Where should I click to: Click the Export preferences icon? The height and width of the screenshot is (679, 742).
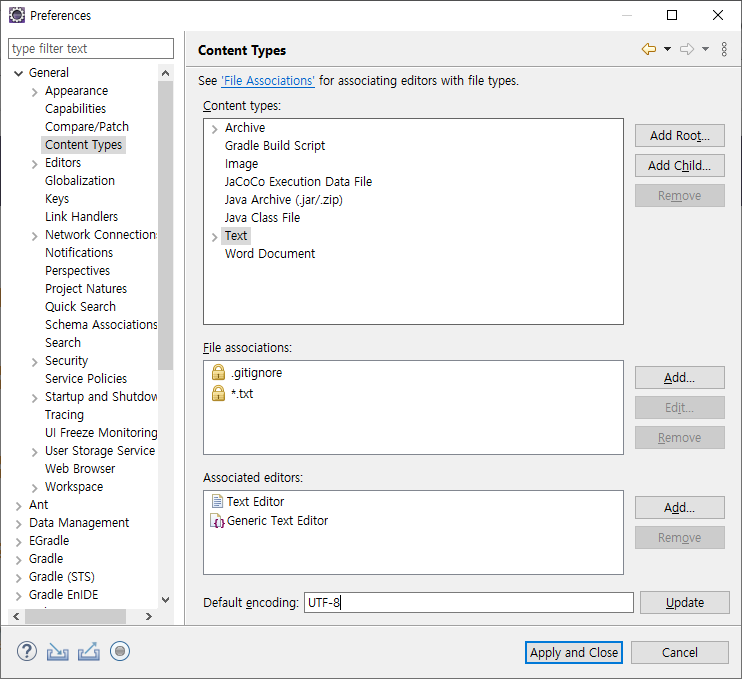[x=89, y=652]
